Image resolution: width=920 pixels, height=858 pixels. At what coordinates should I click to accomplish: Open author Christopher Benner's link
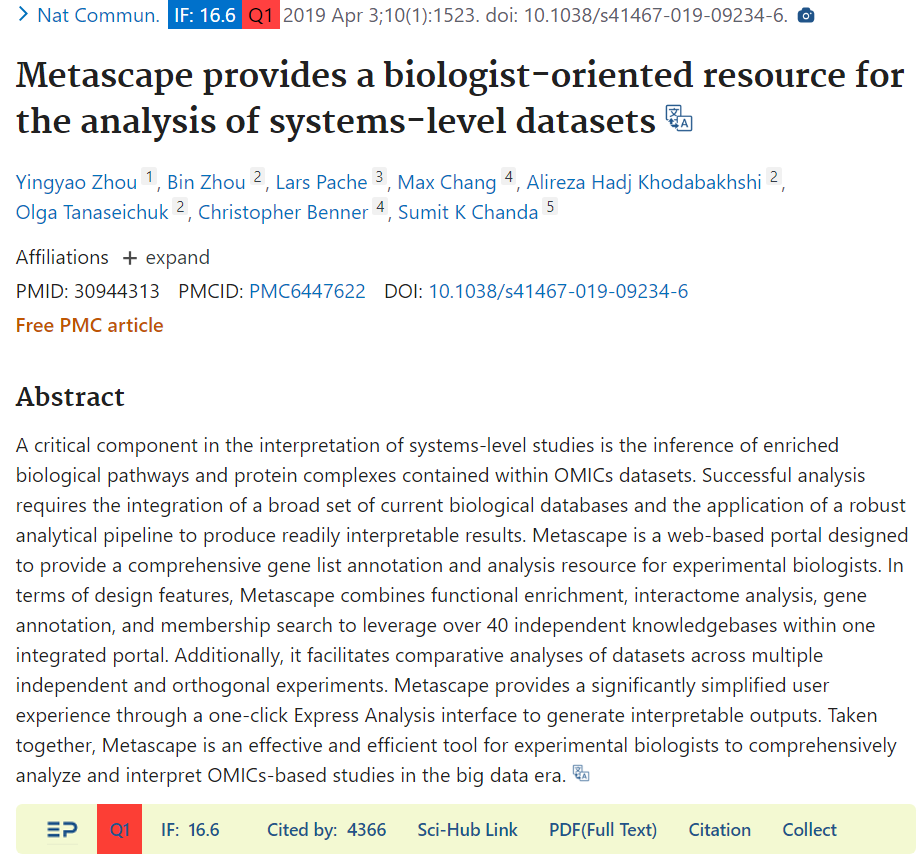point(283,212)
